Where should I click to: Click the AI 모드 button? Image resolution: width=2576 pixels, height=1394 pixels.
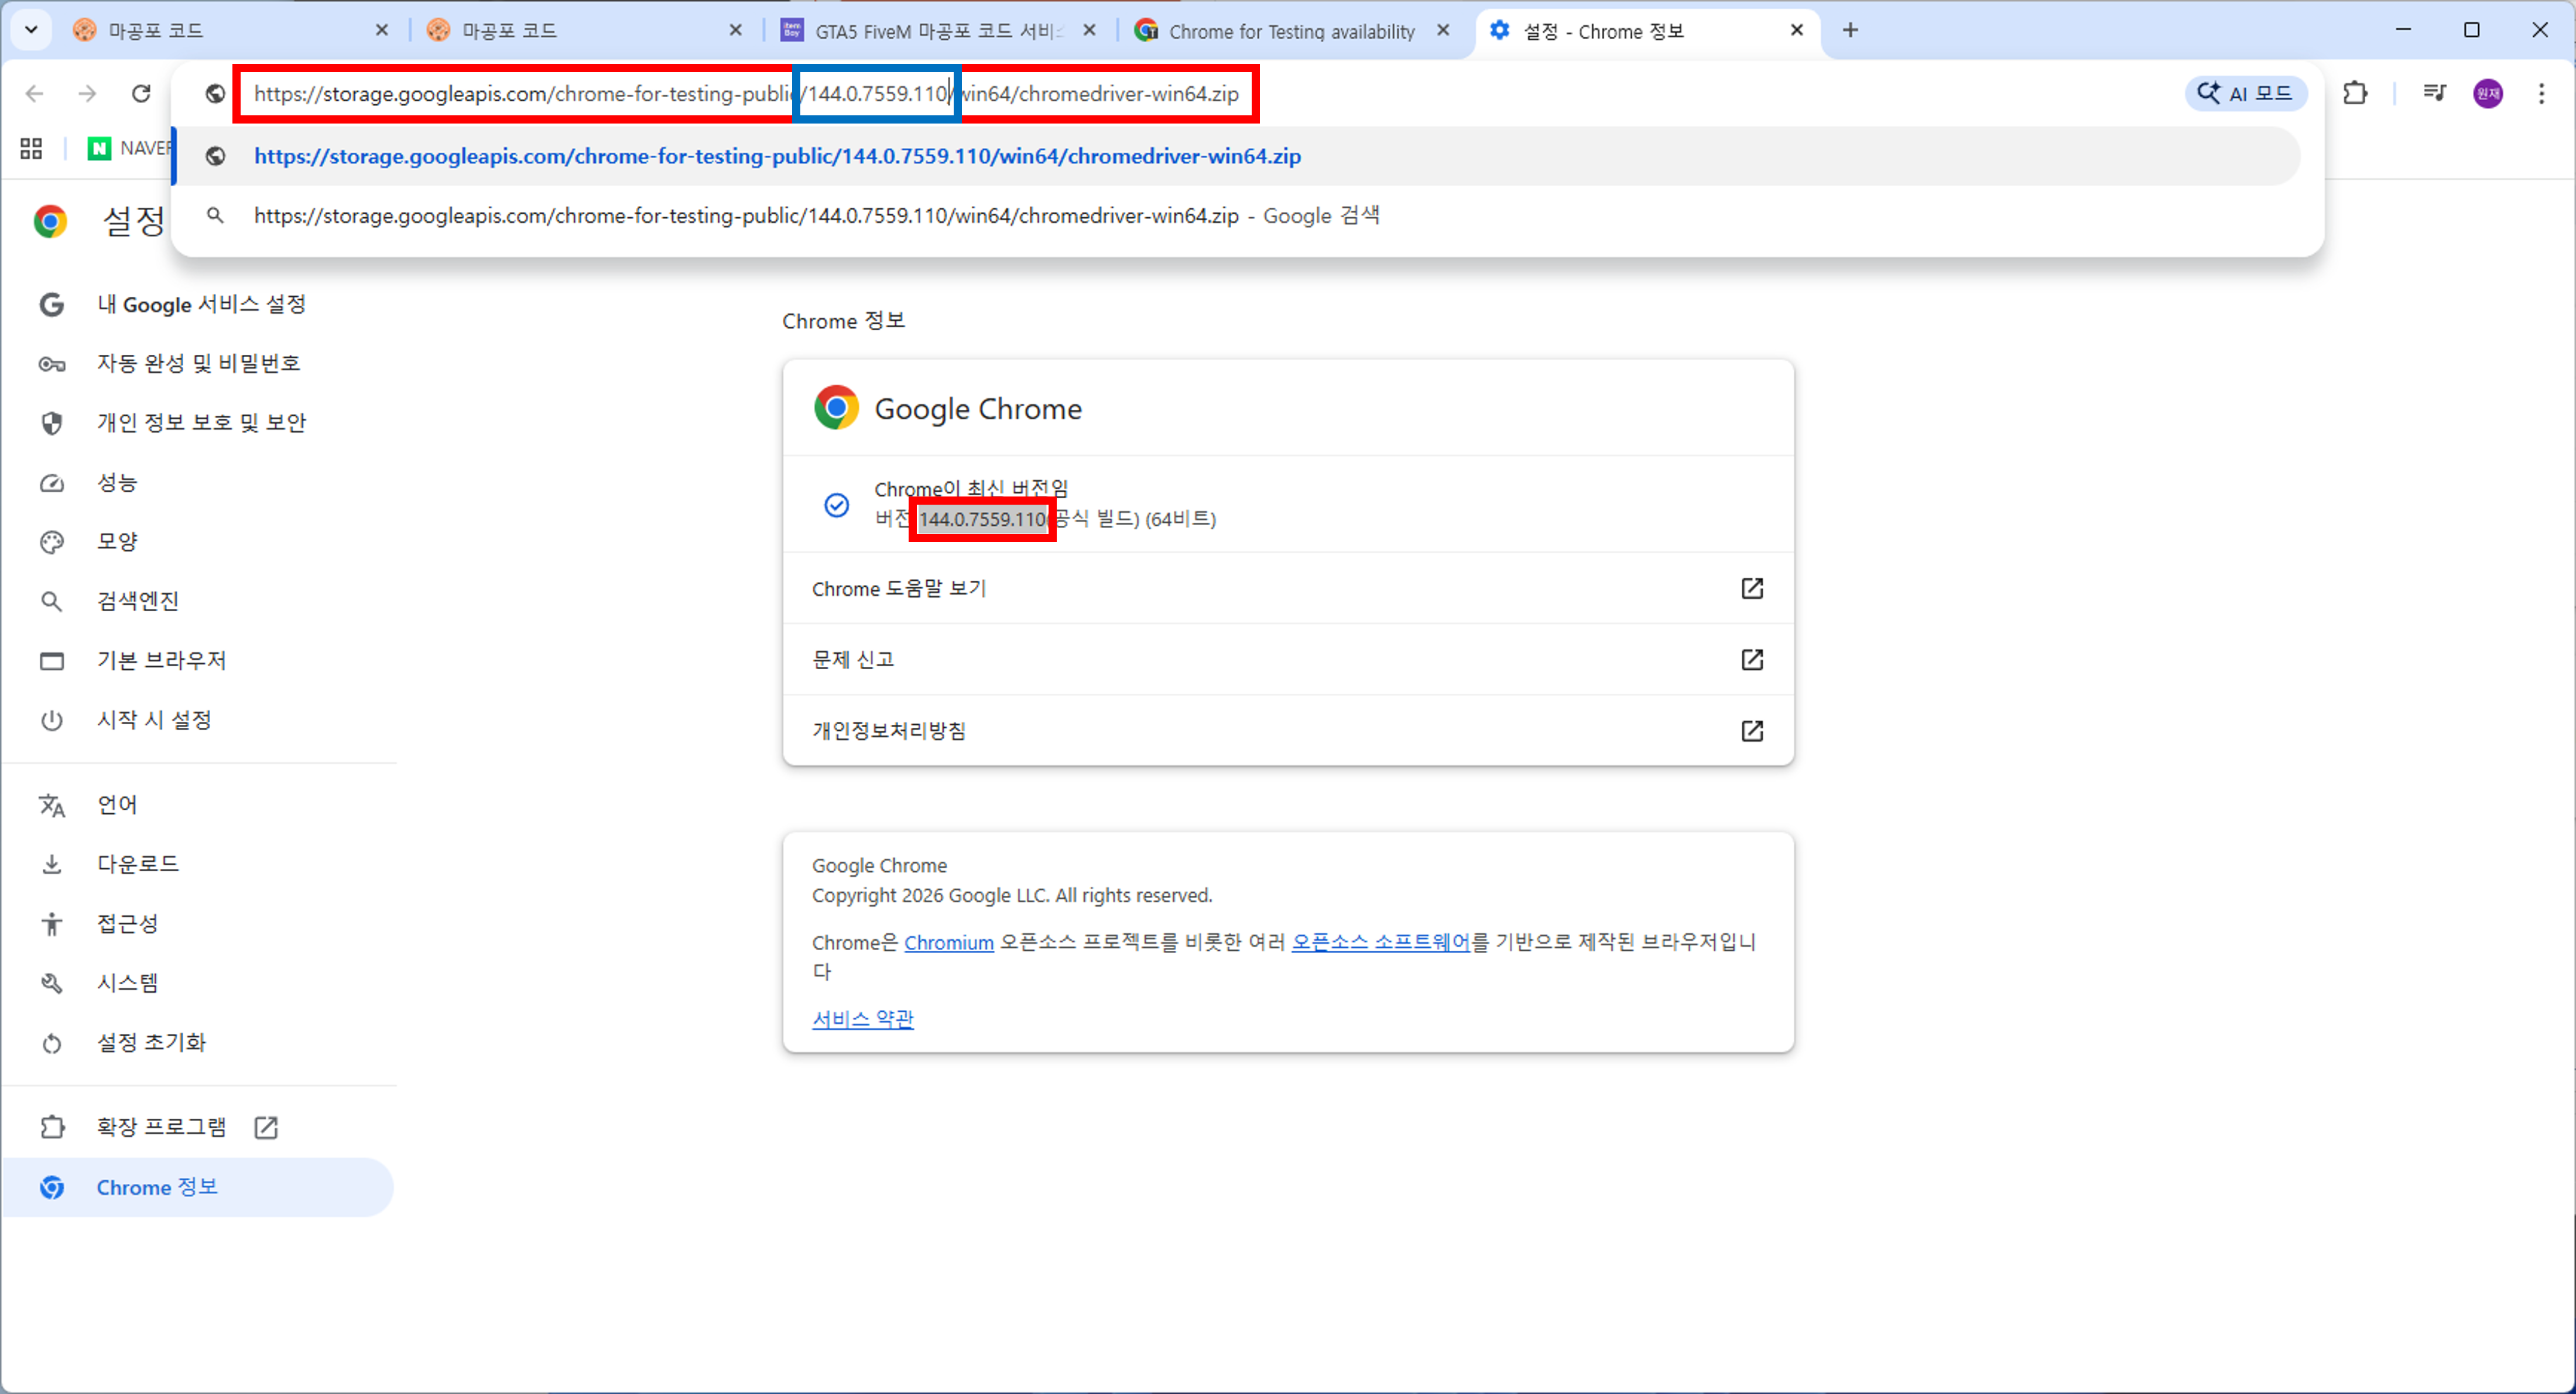(2246, 93)
